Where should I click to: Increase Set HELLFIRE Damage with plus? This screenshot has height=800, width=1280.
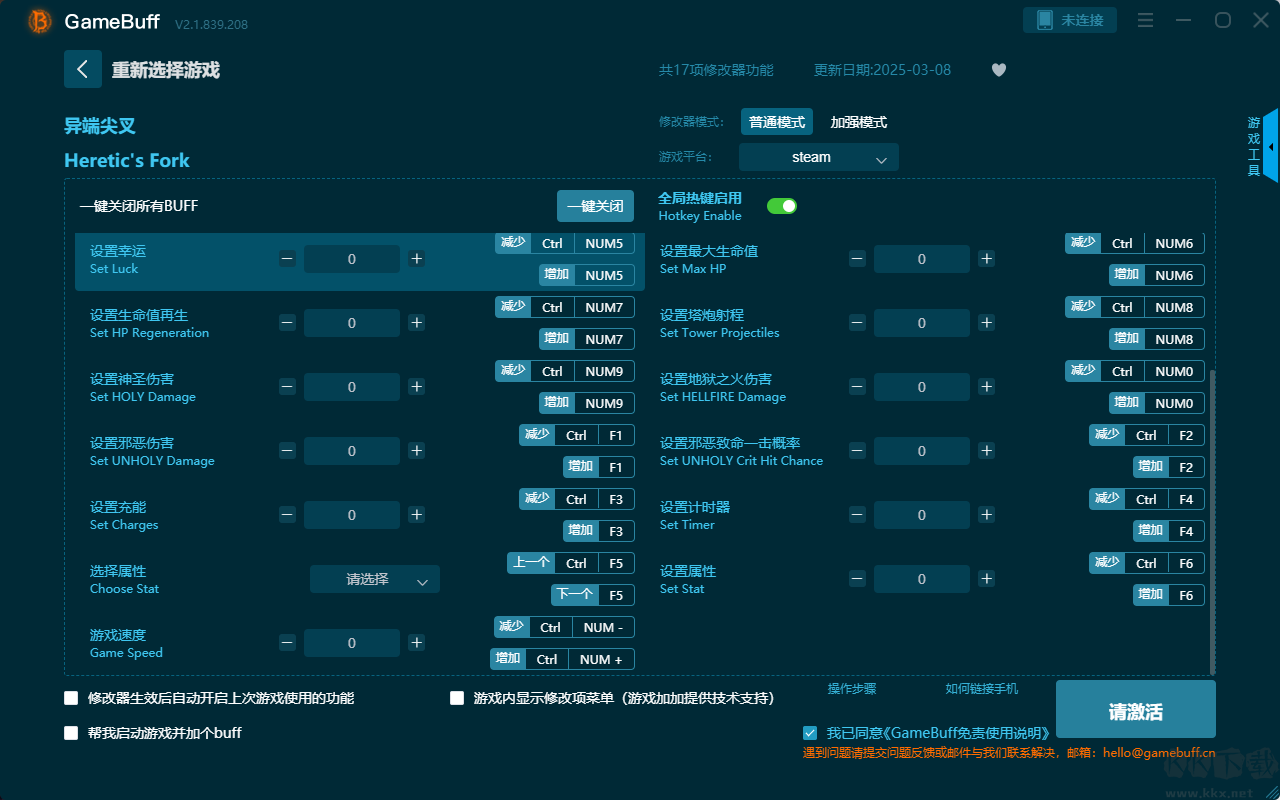[x=987, y=387]
